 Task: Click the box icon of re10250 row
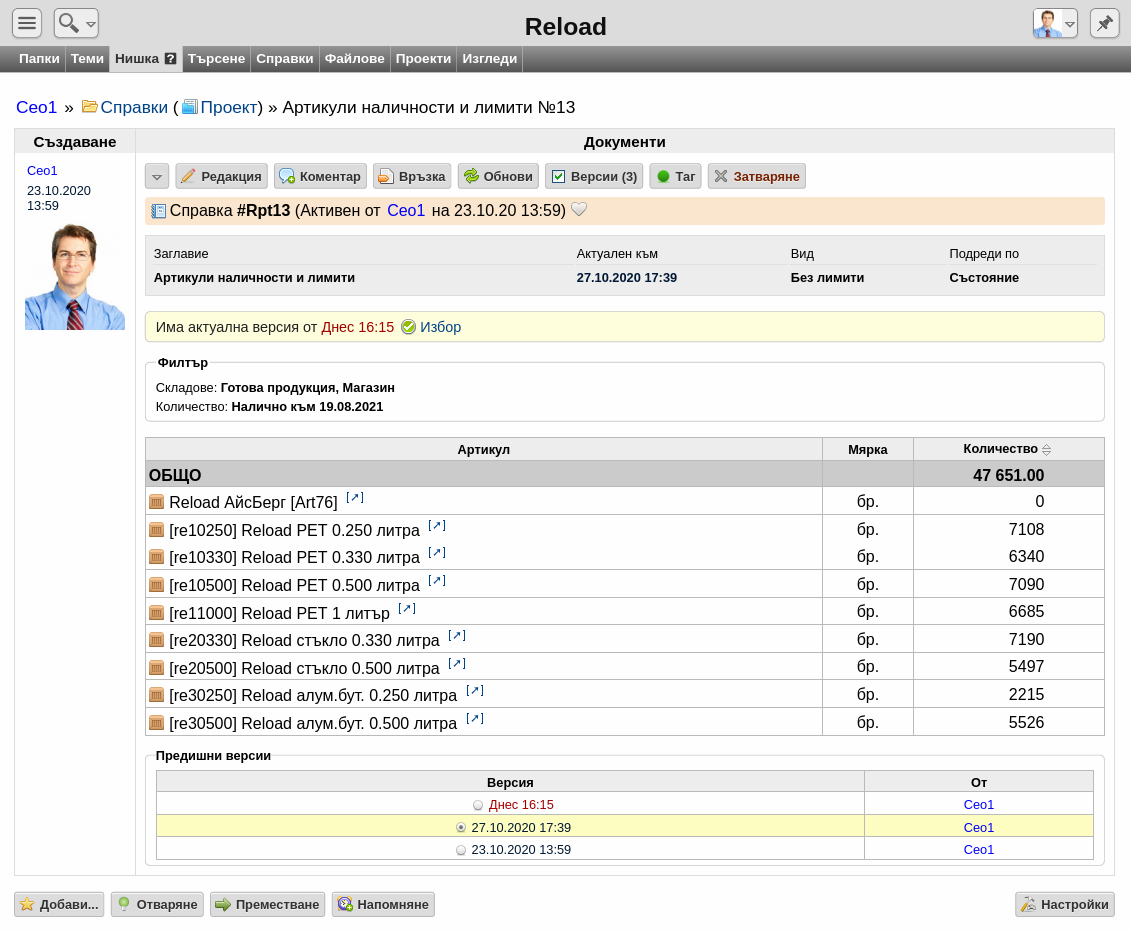pyautogui.click(x=157, y=530)
